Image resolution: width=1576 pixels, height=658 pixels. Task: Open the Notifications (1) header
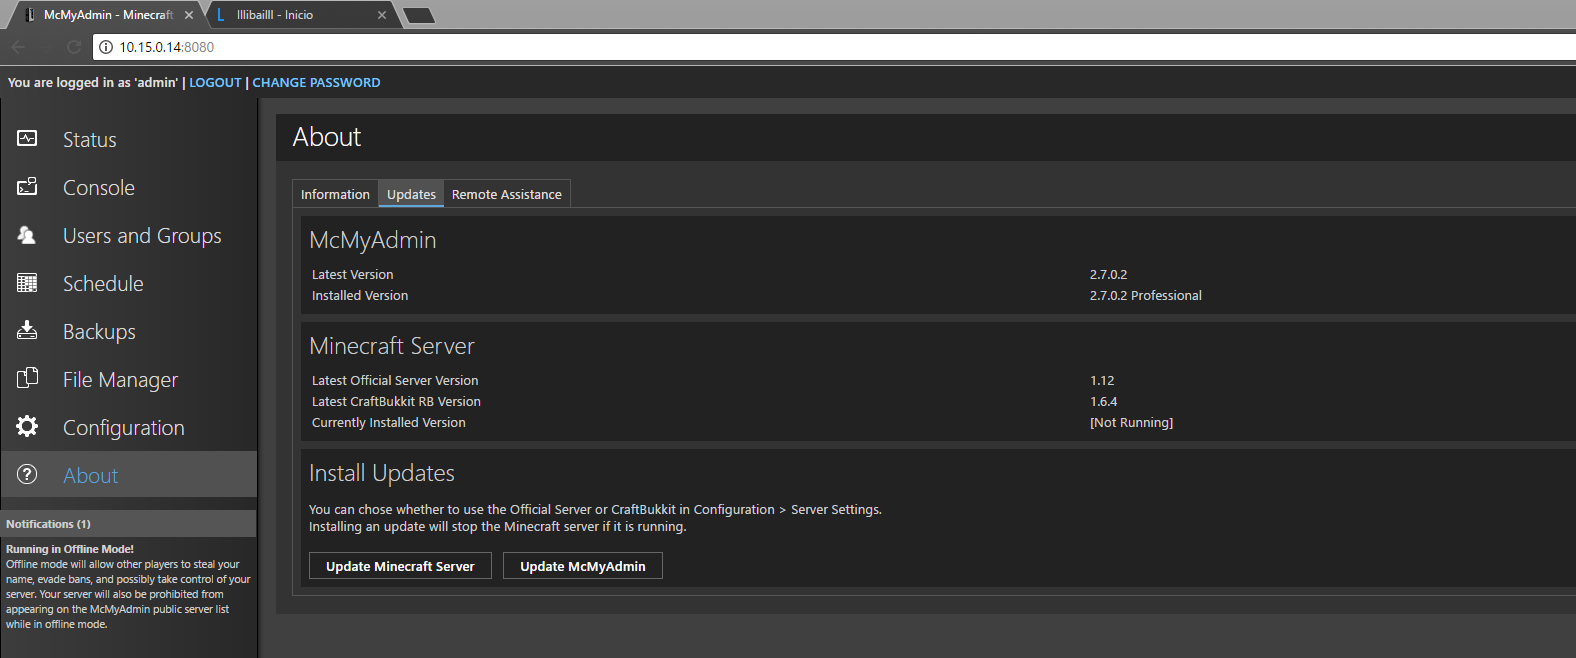(128, 524)
